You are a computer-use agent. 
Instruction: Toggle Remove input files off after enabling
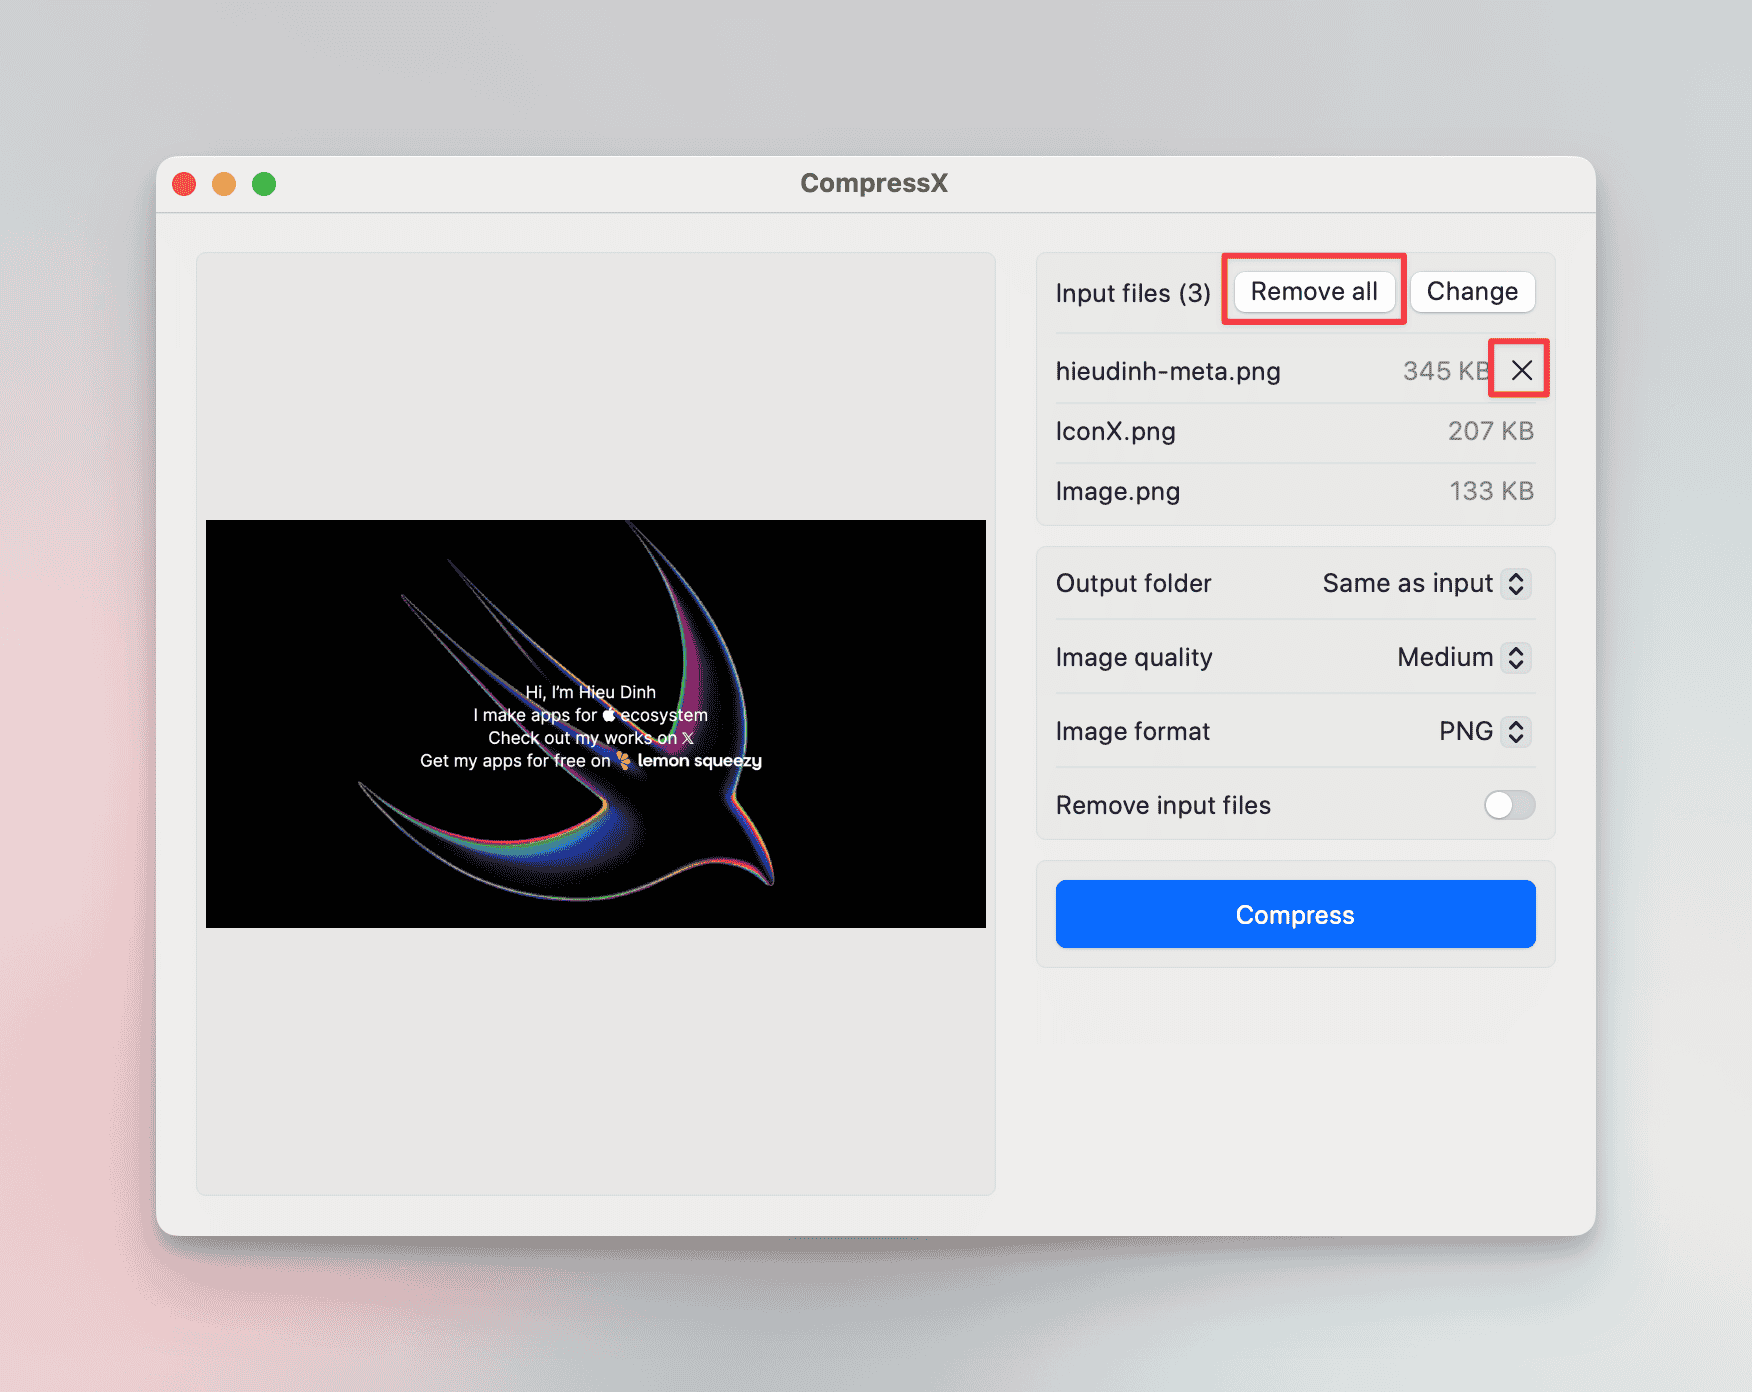[1509, 805]
